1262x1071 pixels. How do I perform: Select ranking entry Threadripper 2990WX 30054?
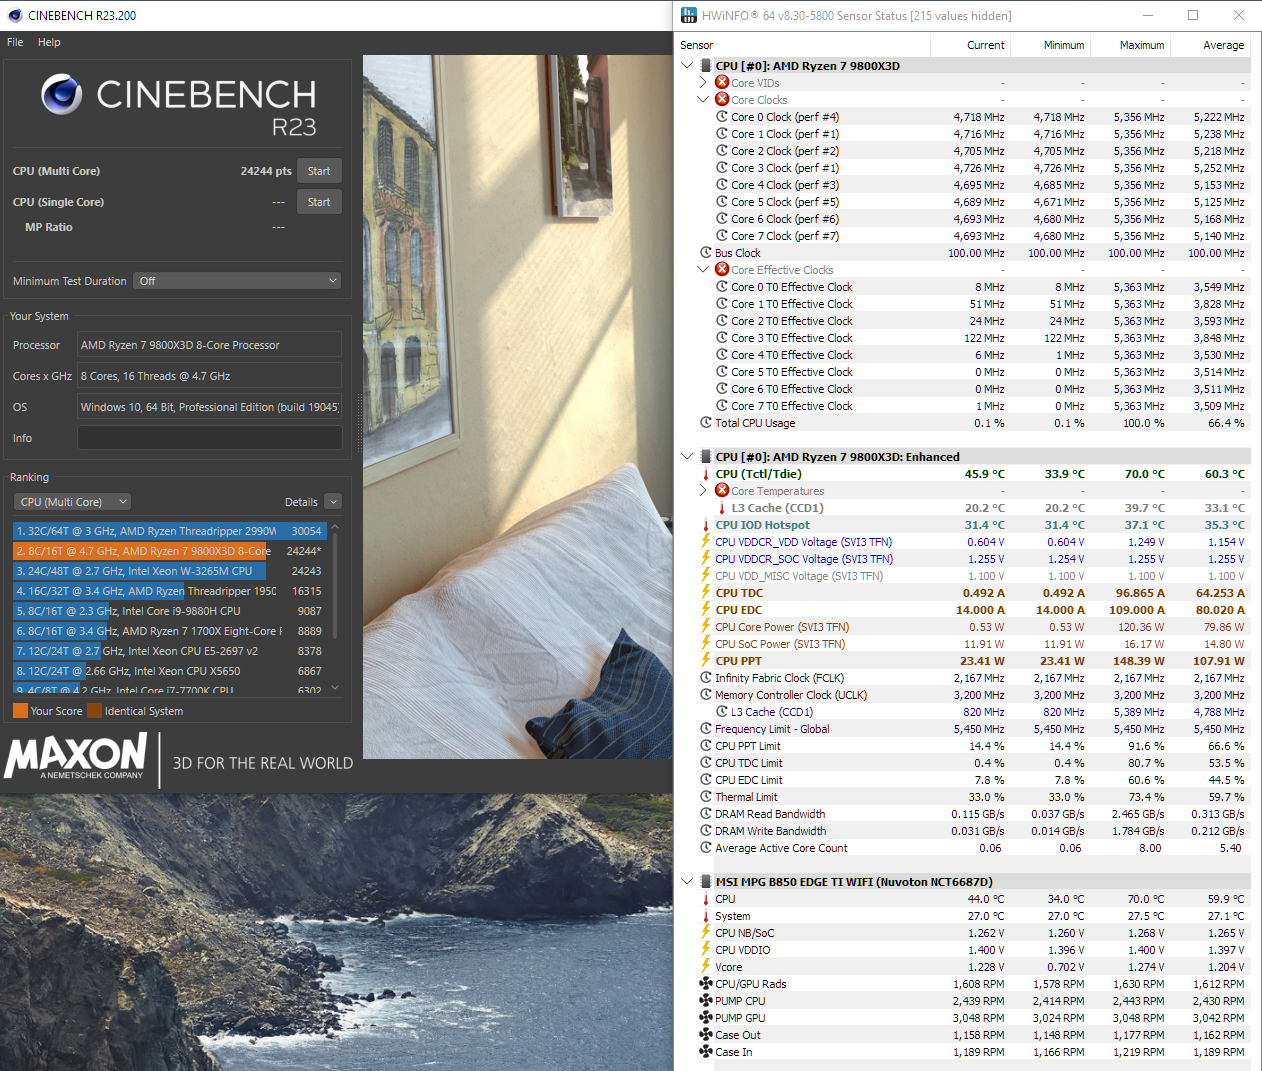pos(170,531)
